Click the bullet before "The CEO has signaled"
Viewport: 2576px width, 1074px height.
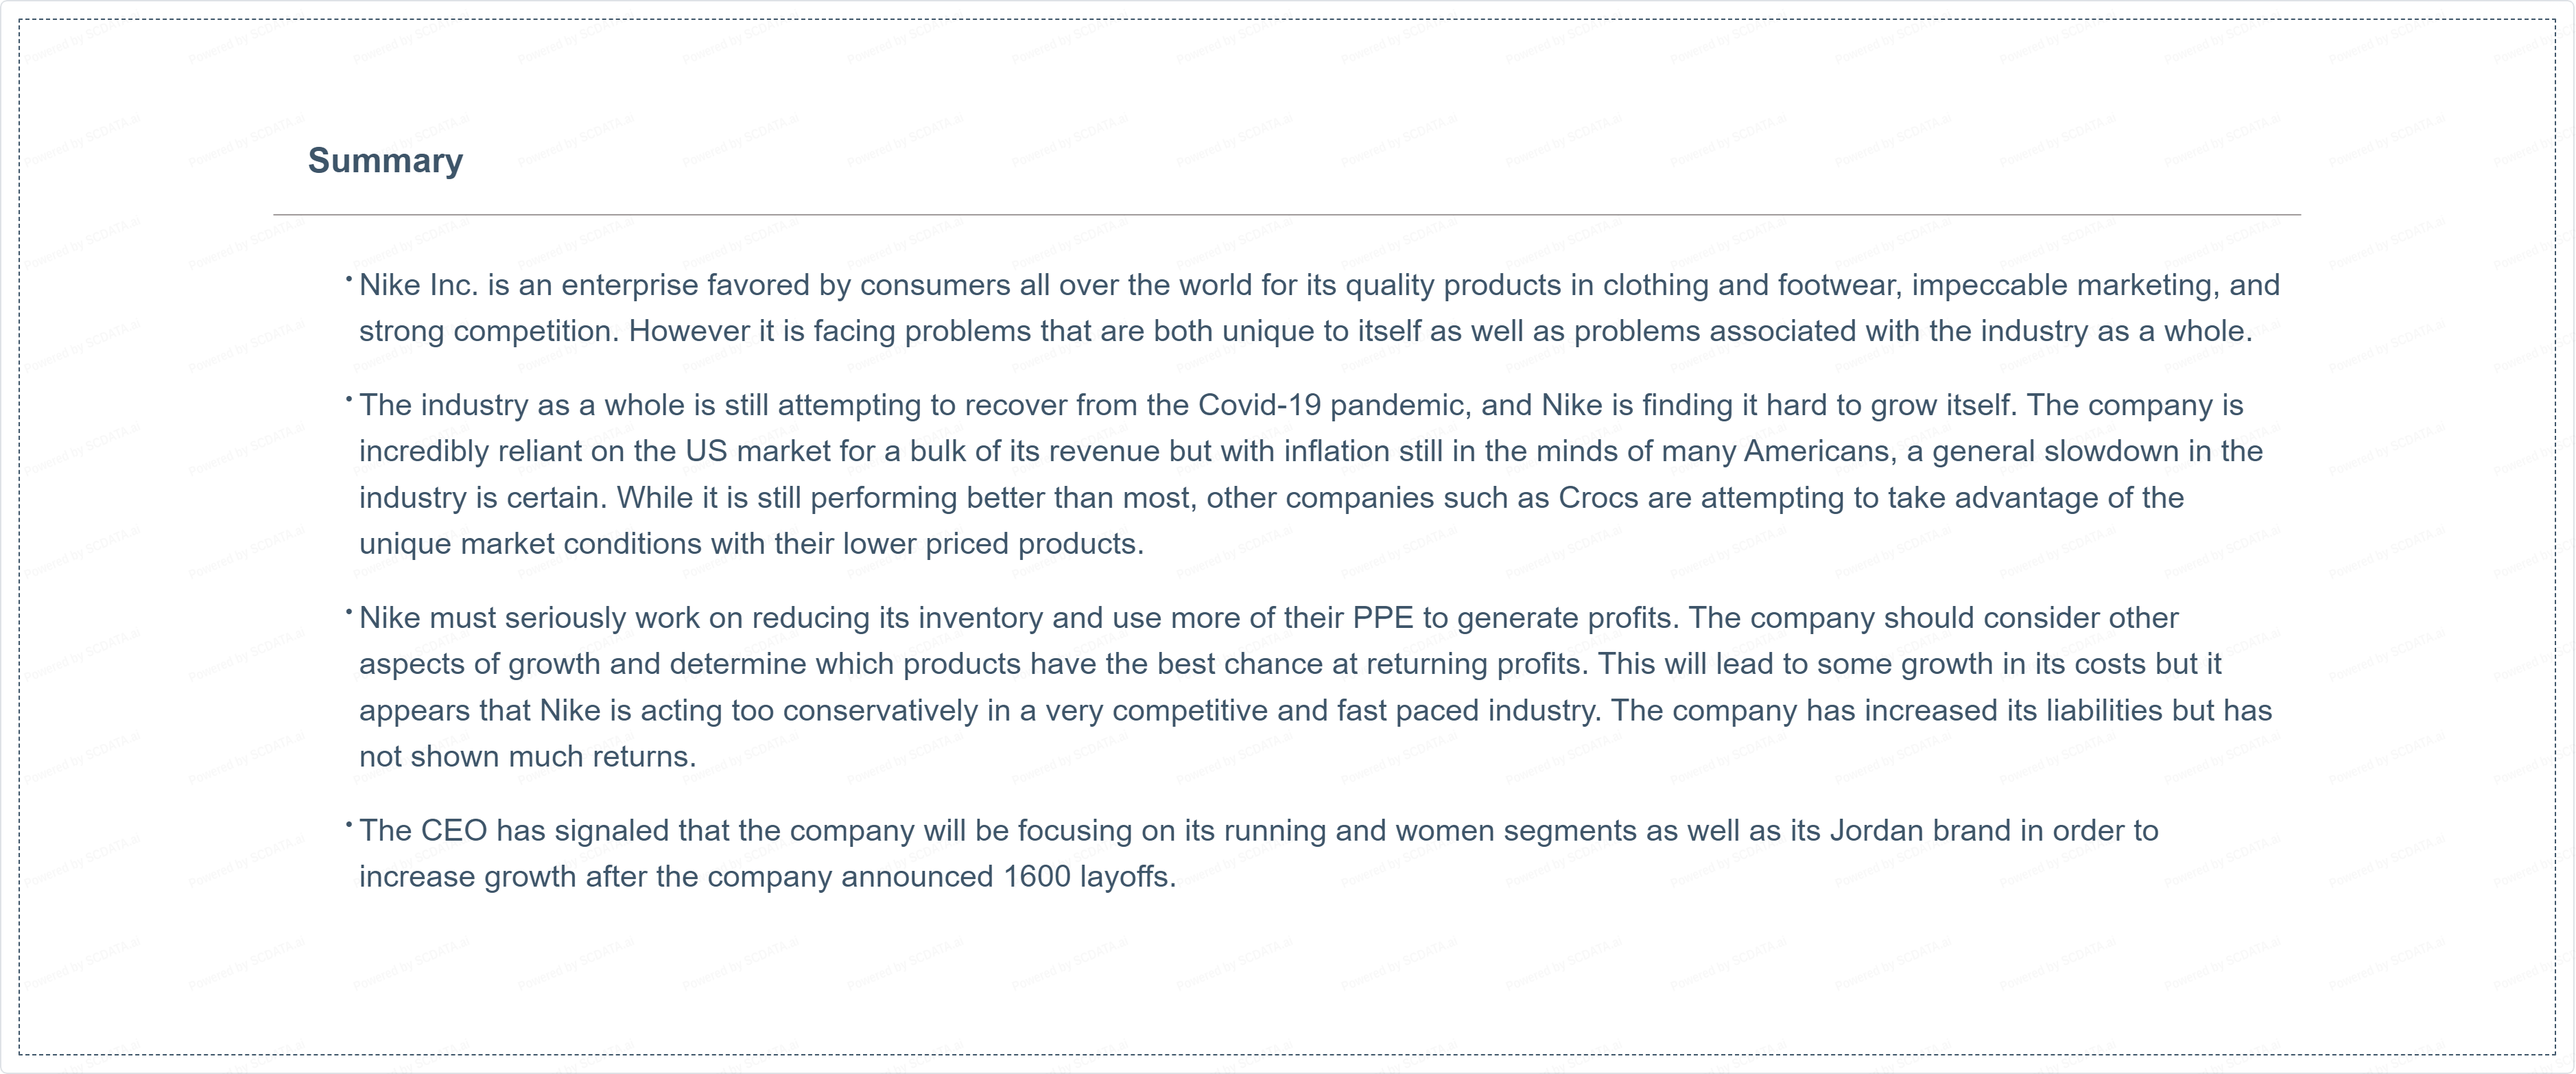click(349, 825)
